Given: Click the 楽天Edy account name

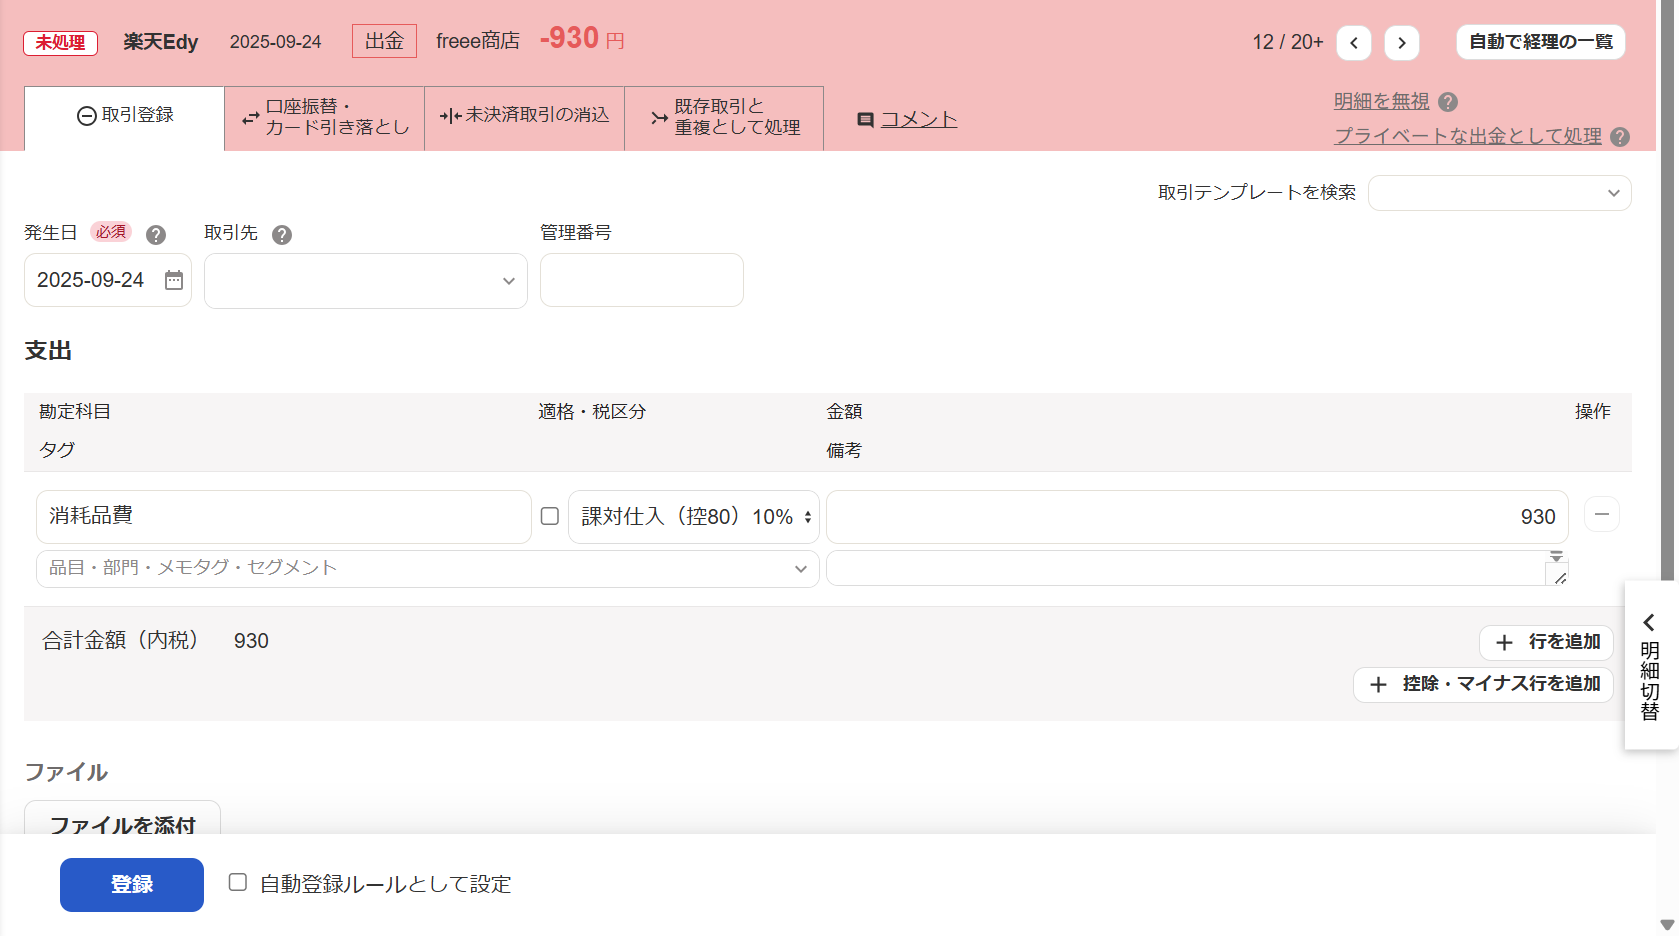Looking at the screenshot, I should click(161, 42).
